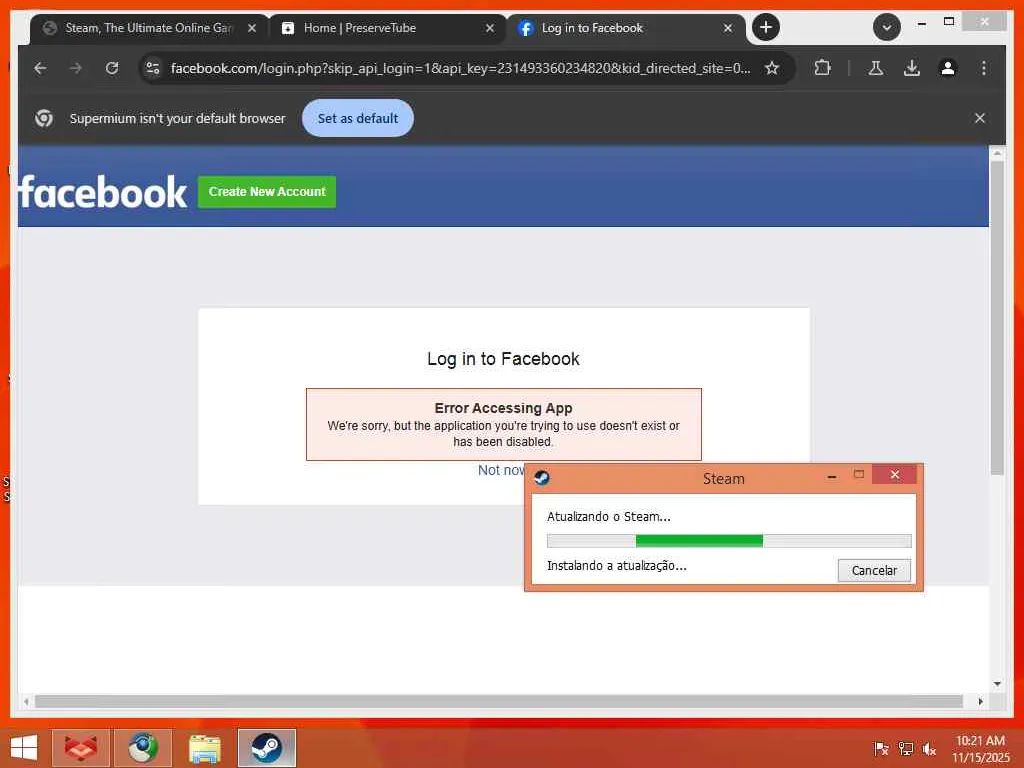
Task: Open the Chrome Labs flask icon
Action: coord(876,68)
